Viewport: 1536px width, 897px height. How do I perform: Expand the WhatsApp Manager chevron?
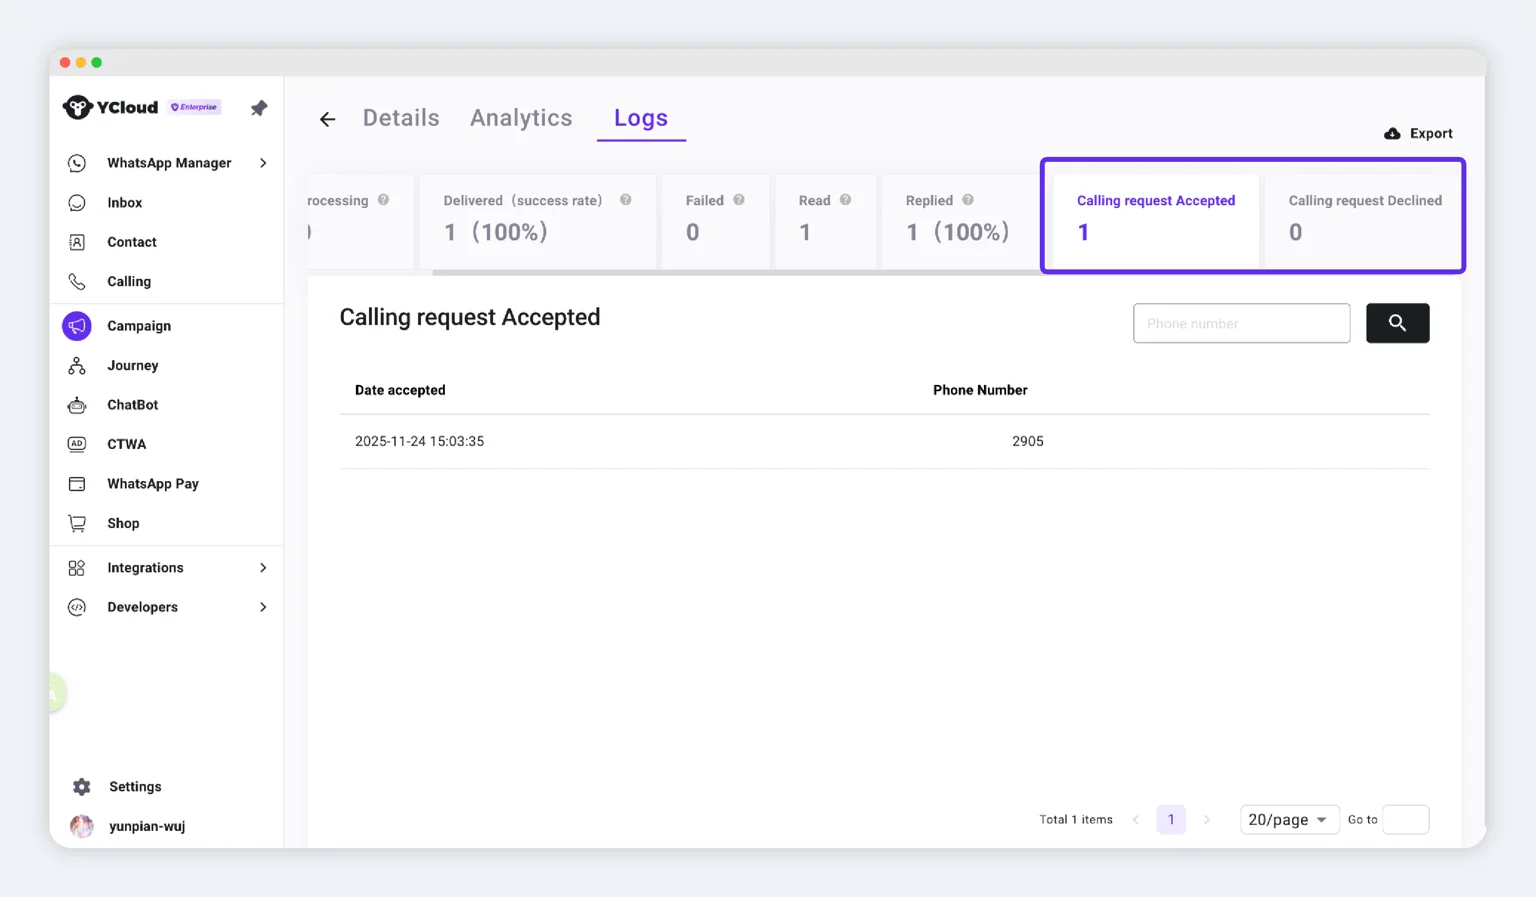[263, 163]
